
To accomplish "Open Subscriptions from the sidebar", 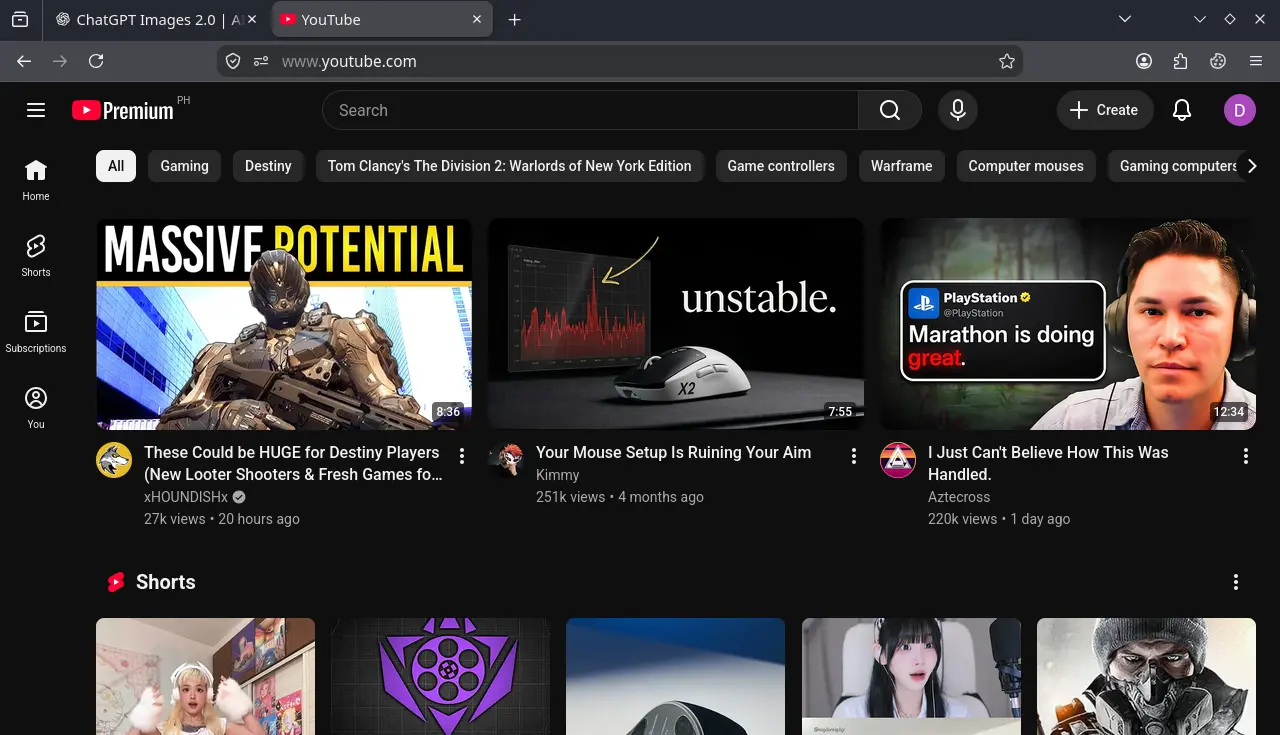I will [x=36, y=332].
